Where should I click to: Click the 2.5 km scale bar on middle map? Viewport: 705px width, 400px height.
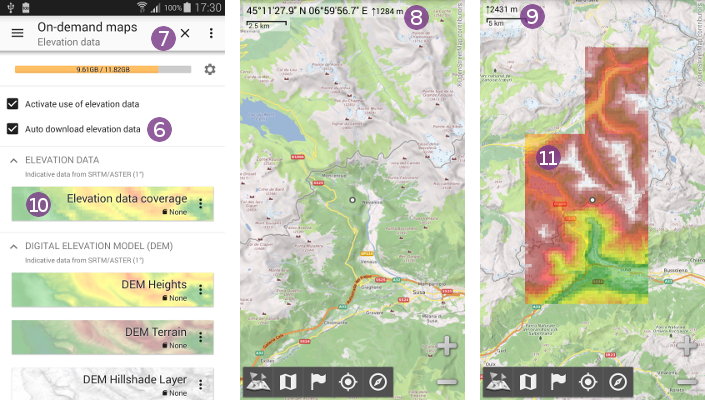point(266,25)
